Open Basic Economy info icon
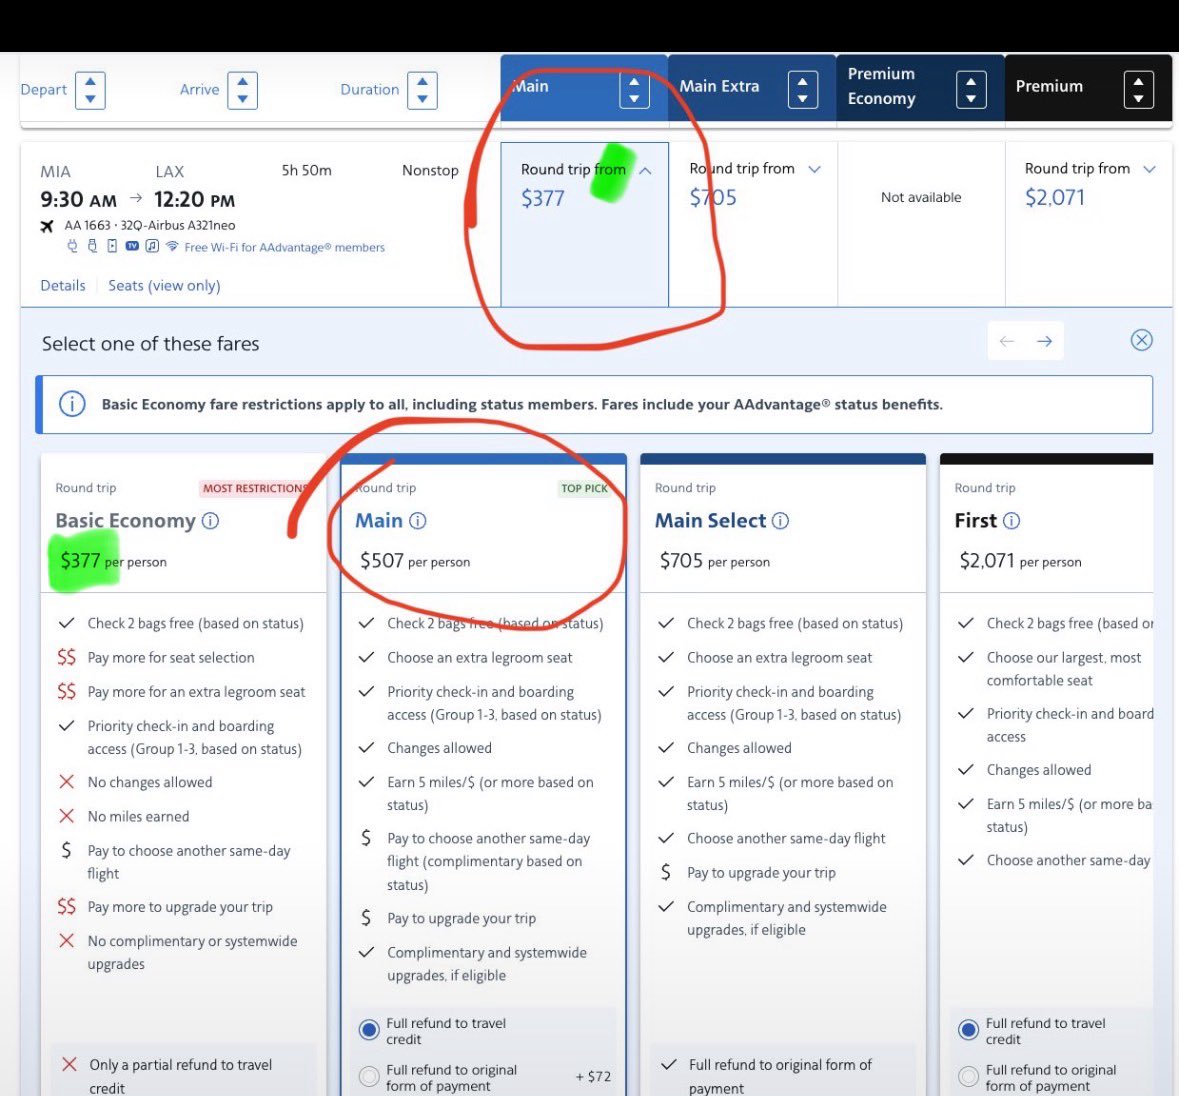Screen dimensions: 1179x1096 point(211,521)
